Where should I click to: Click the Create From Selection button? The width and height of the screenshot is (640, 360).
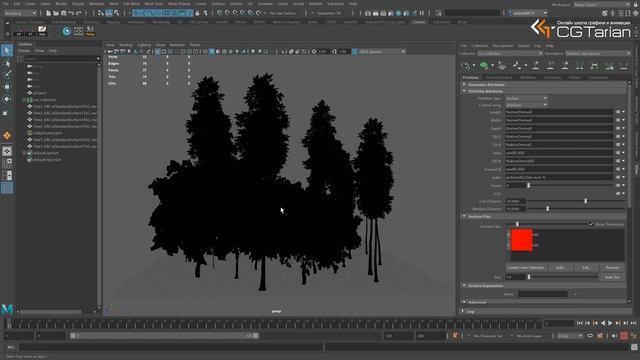[526, 268]
